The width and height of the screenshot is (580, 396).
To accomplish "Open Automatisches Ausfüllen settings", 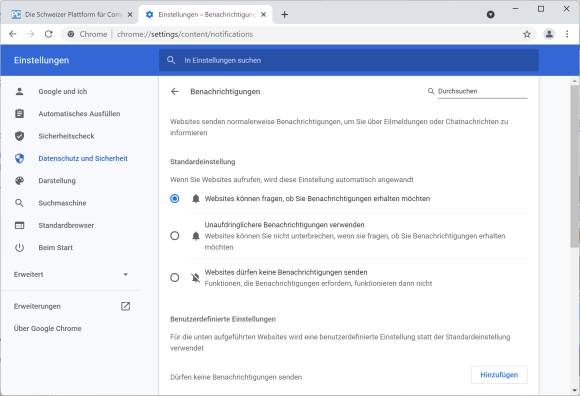I will [x=79, y=114].
